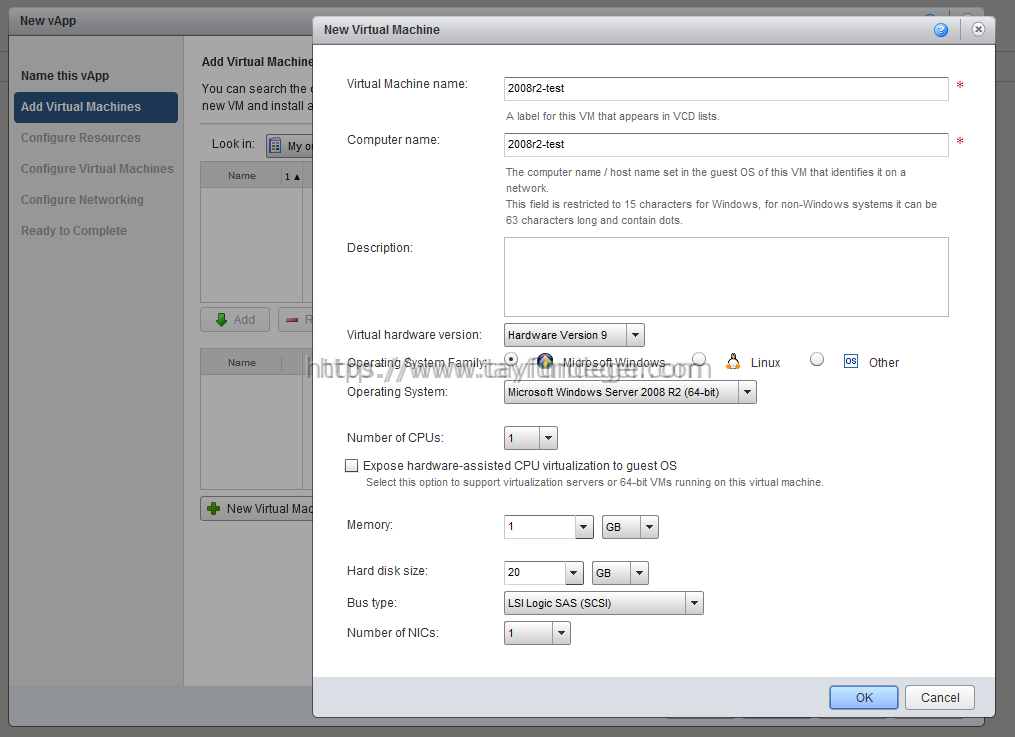
Task: Click the Hard disk size value field
Action: pos(535,573)
